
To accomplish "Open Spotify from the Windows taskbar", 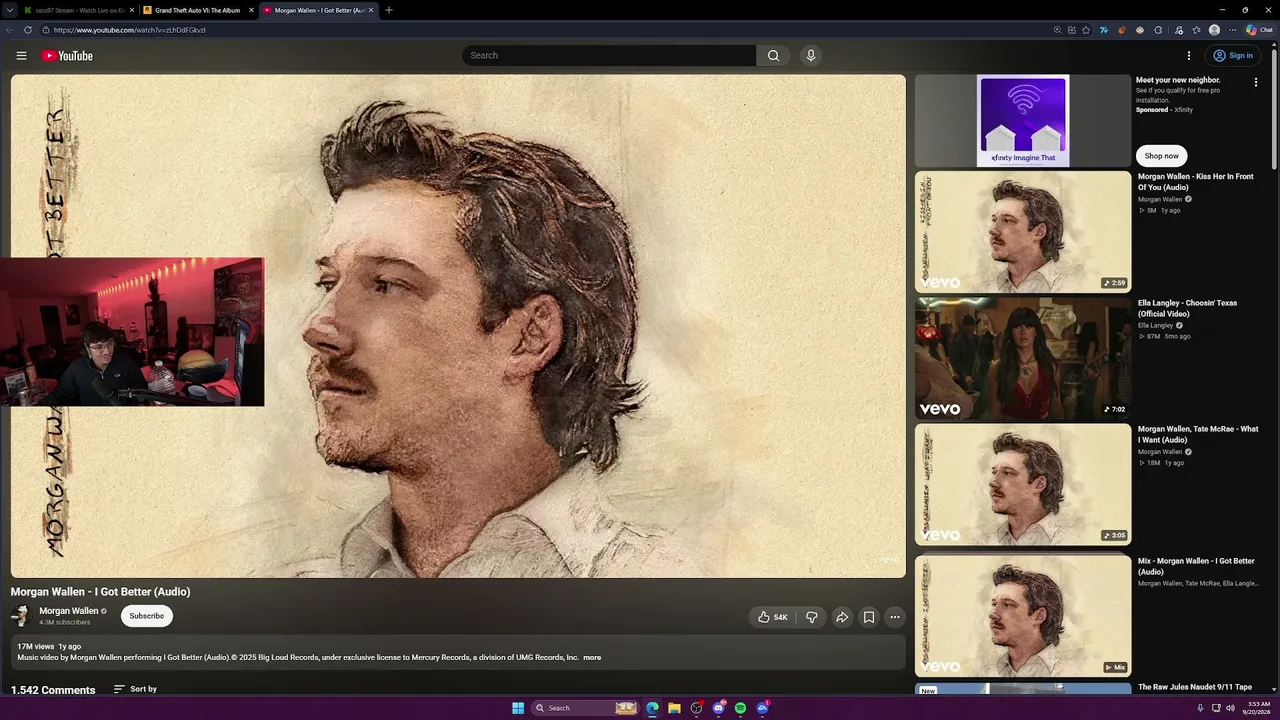I will point(740,708).
